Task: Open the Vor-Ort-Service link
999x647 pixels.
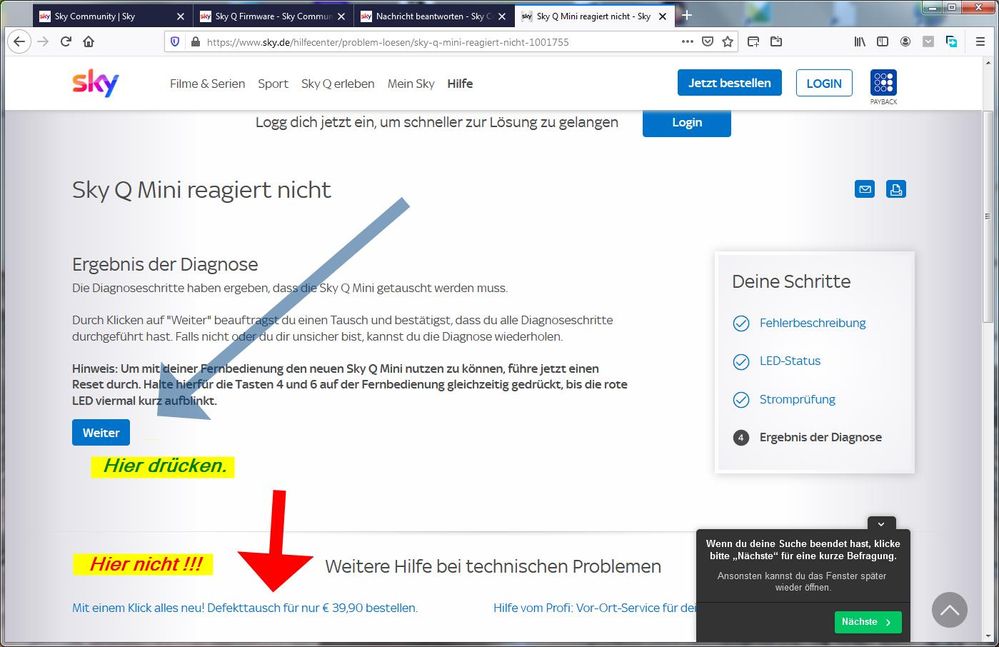Action: click(594, 608)
